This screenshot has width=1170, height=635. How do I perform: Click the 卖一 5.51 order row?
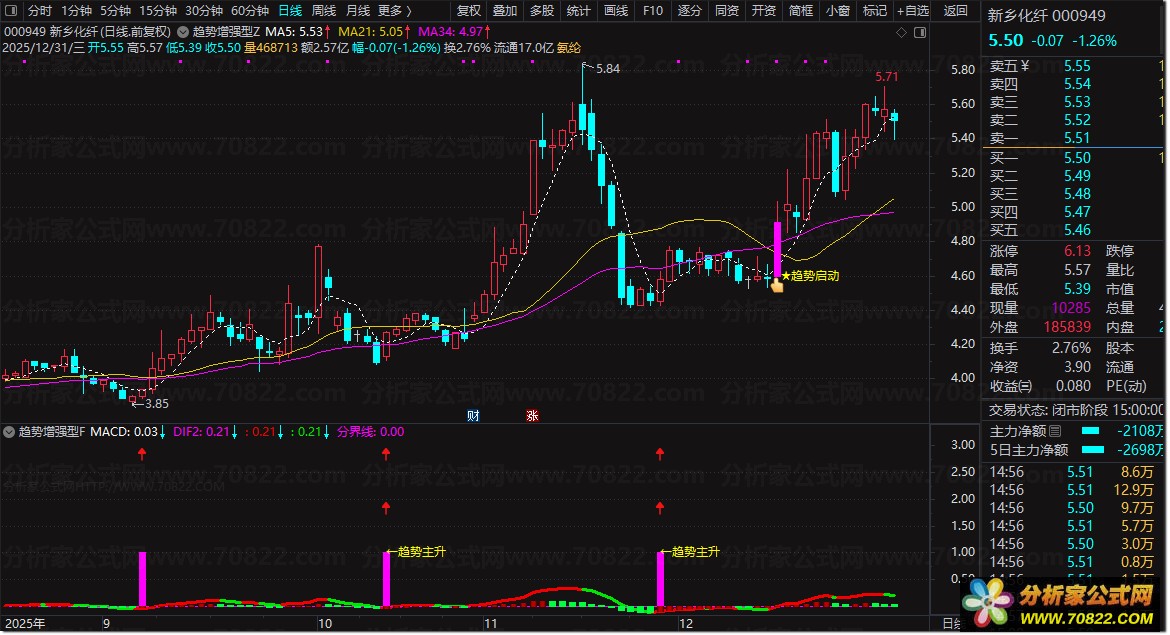(x=1072, y=138)
